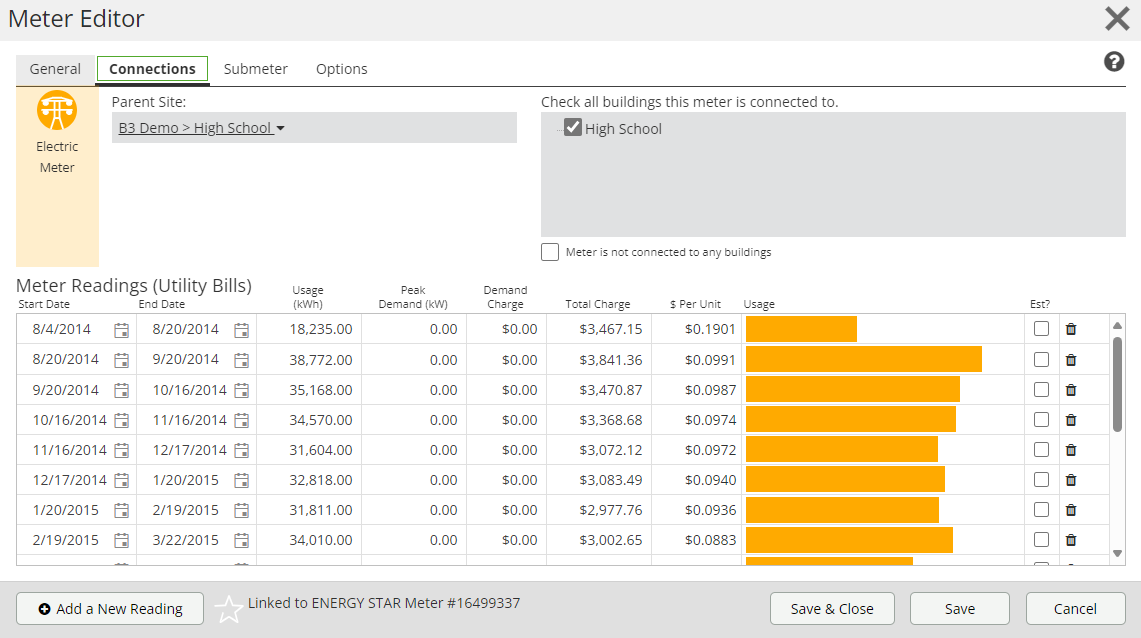Click the orange usage bar for 8/20/2014
Image resolution: width=1141 pixels, height=638 pixels.
coord(863,359)
